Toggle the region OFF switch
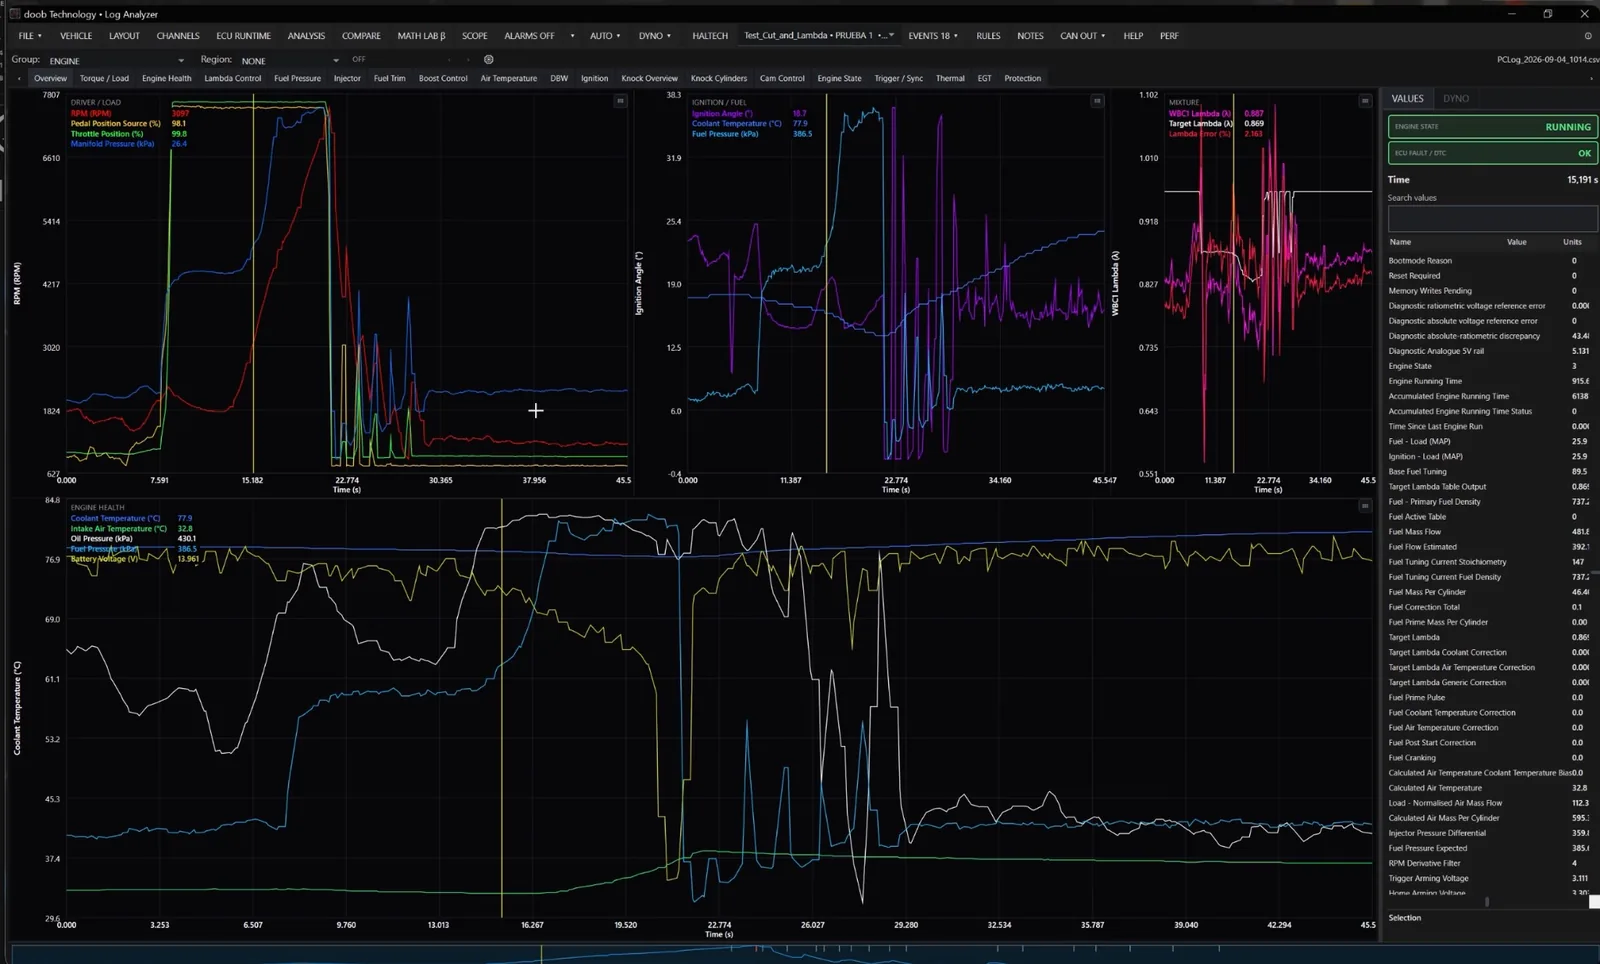 (359, 60)
